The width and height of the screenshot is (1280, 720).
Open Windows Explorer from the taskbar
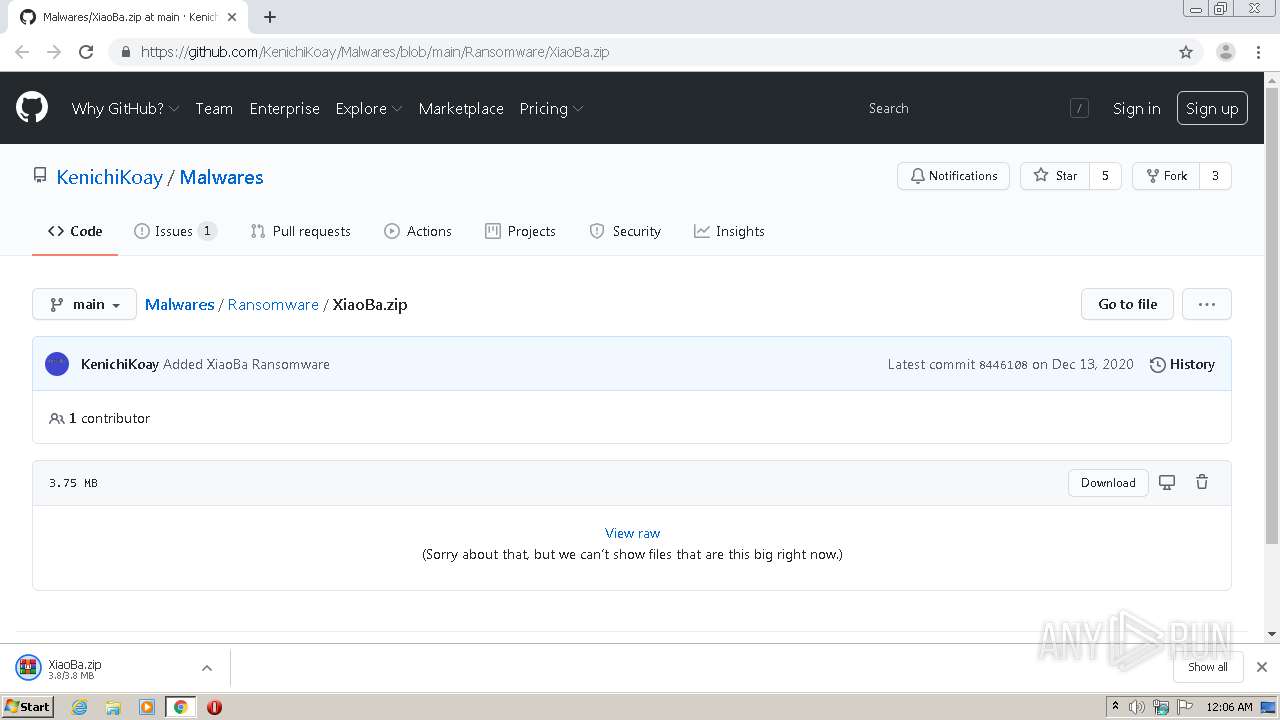(113, 707)
